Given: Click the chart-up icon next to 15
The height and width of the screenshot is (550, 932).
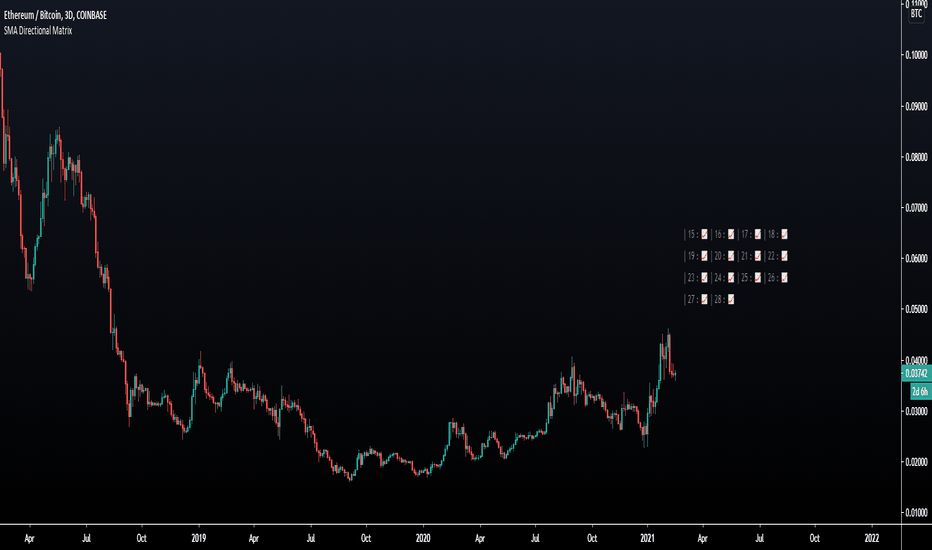Looking at the screenshot, I should 704,234.
